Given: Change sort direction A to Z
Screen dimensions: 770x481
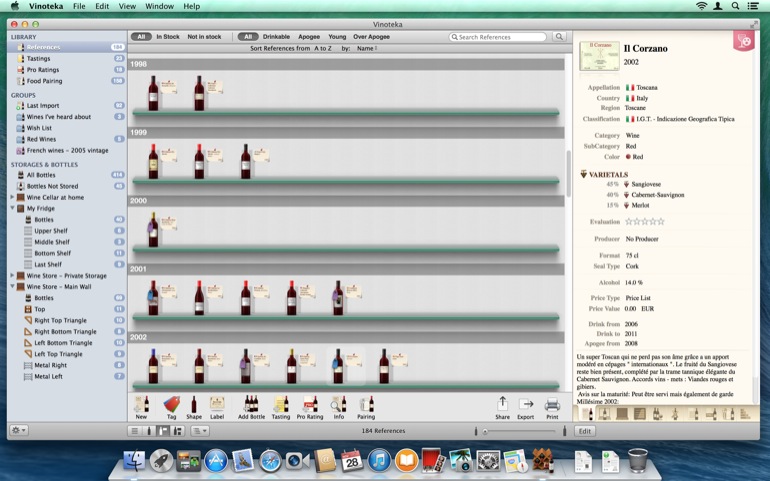Looking at the screenshot, I should coord(323,49).
